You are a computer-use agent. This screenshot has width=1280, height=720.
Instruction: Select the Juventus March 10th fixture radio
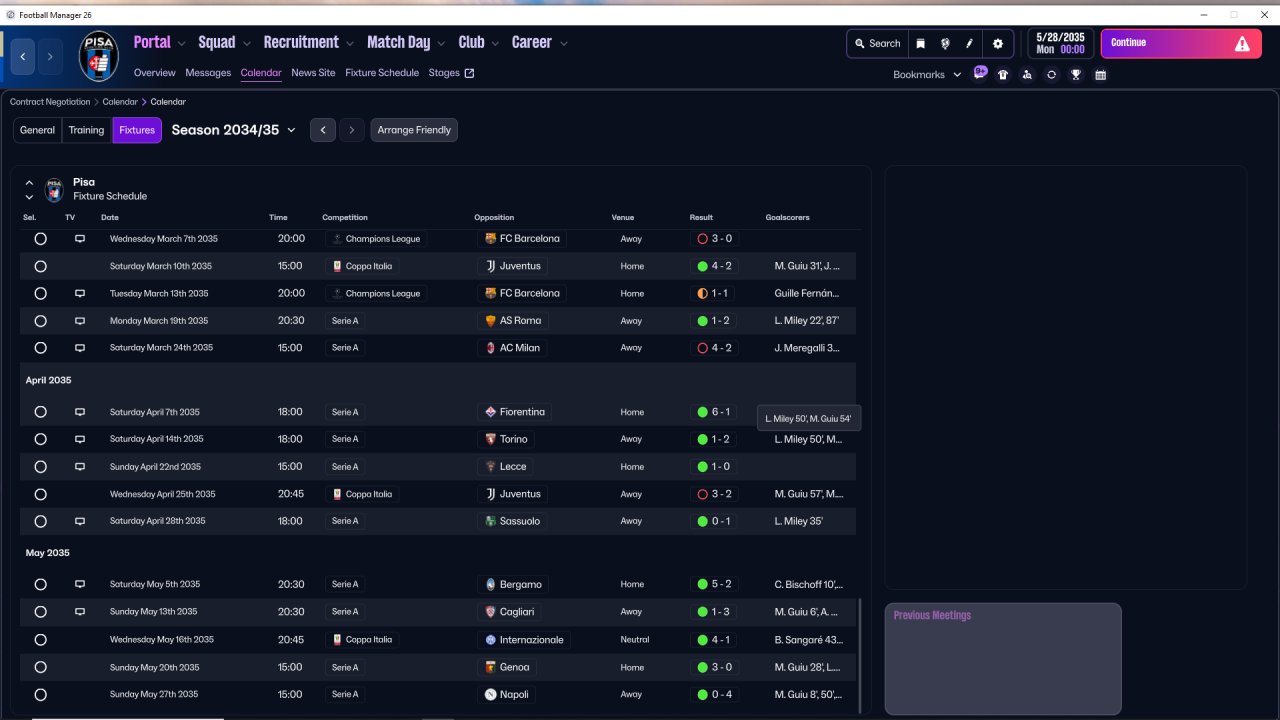(x=40, y=266)
